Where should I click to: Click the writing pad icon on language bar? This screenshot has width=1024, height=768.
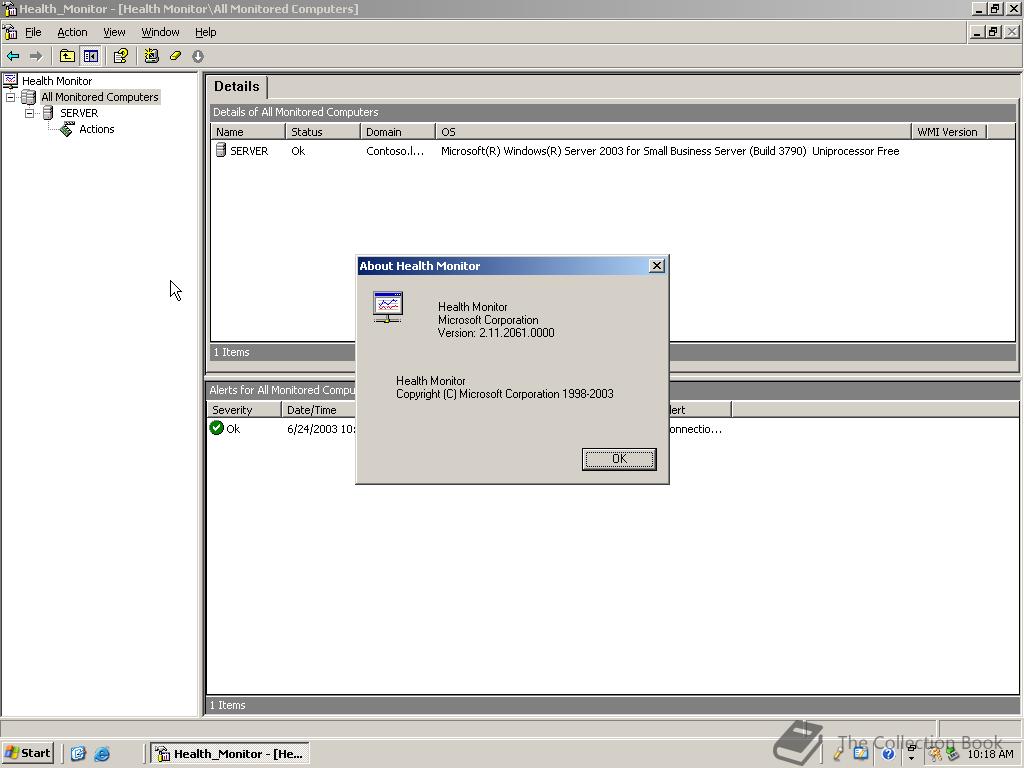[861, 754]
